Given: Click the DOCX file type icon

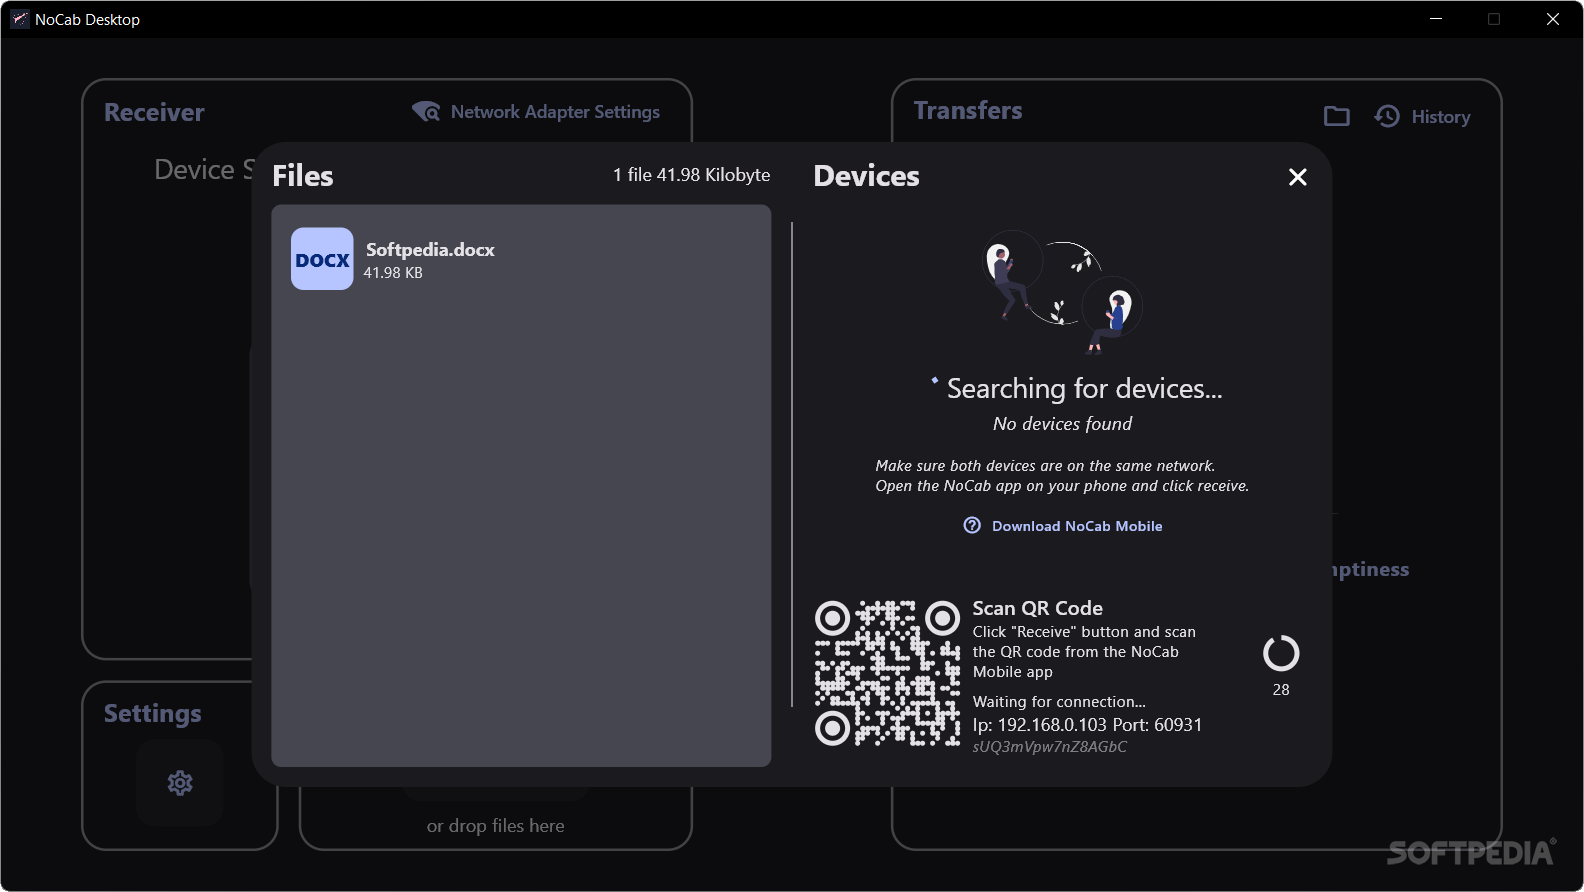Looking at the screenshot, I should click(322, 259).
